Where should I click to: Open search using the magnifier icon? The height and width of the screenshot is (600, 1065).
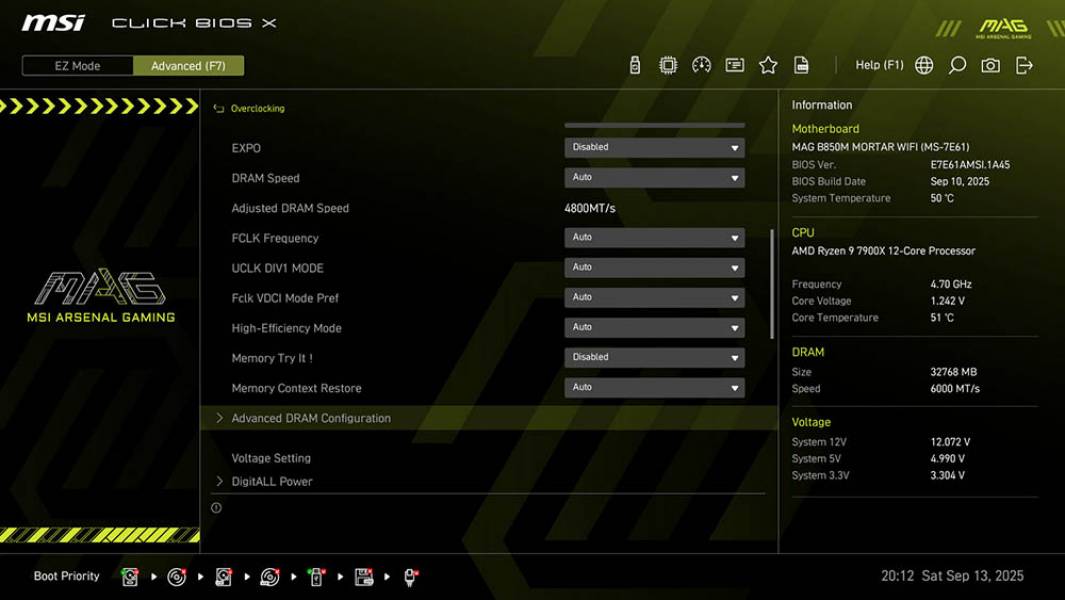[x=956, y=64]
